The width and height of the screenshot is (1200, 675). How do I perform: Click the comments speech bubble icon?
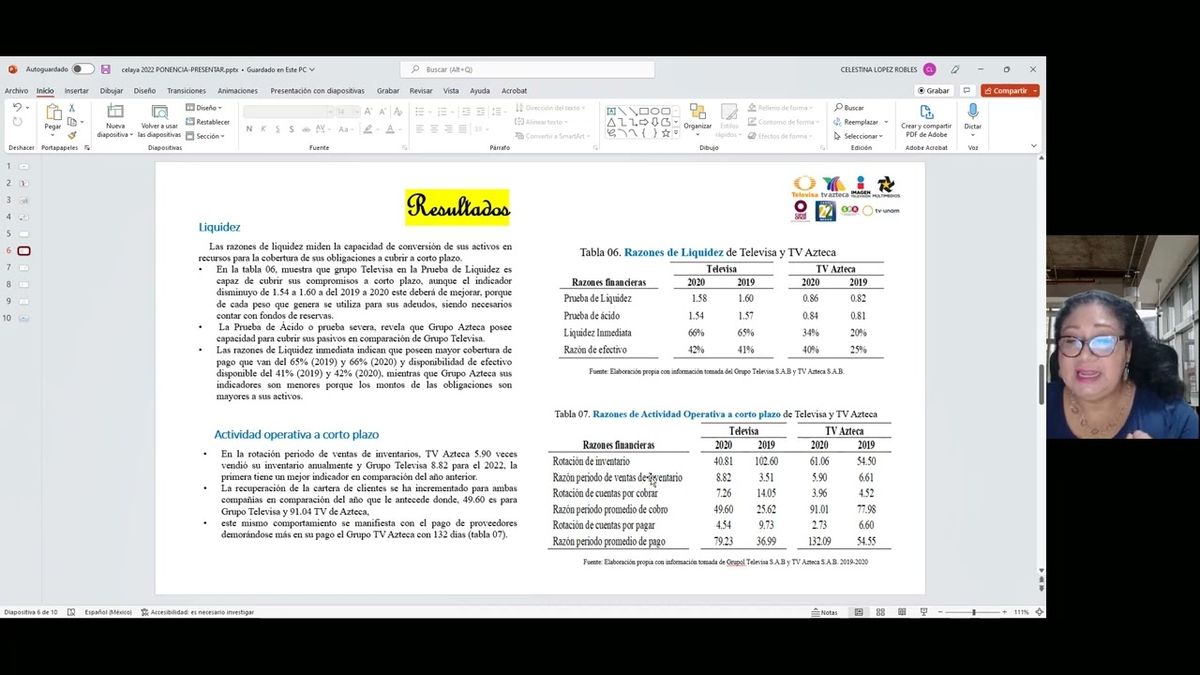(967, 90)
